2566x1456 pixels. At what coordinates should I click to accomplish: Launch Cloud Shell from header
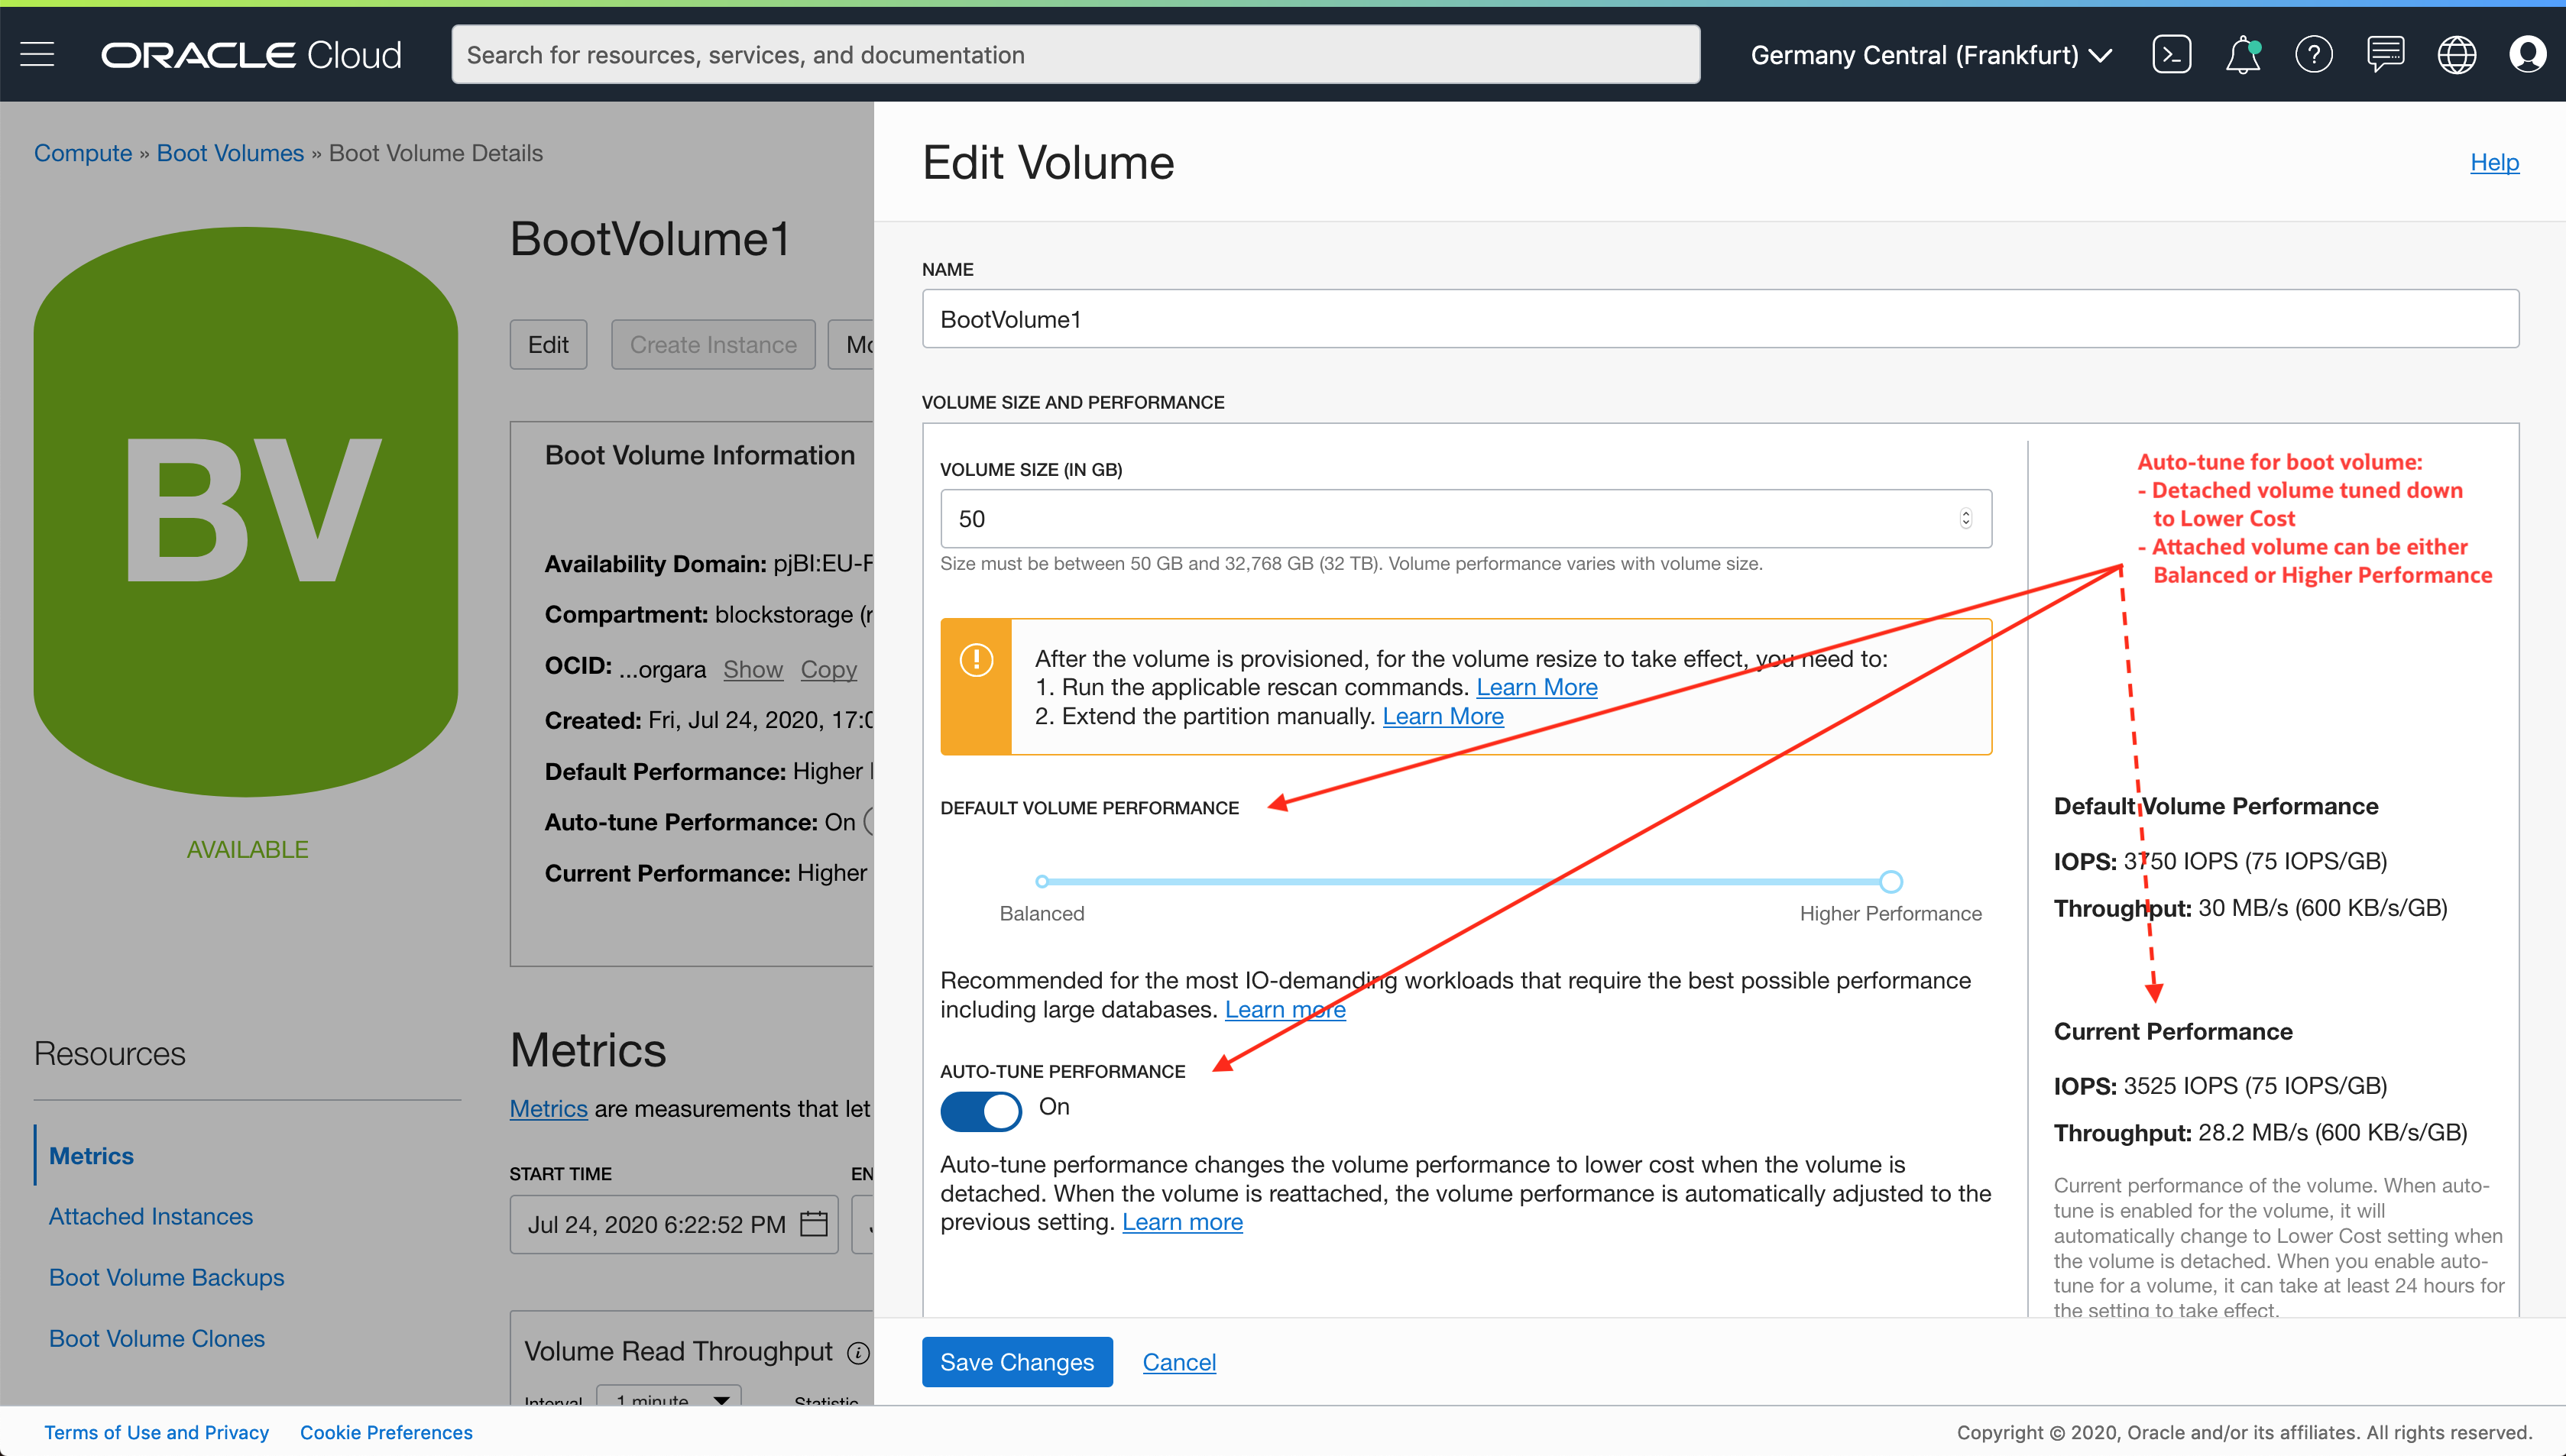tap(2171, 54)
